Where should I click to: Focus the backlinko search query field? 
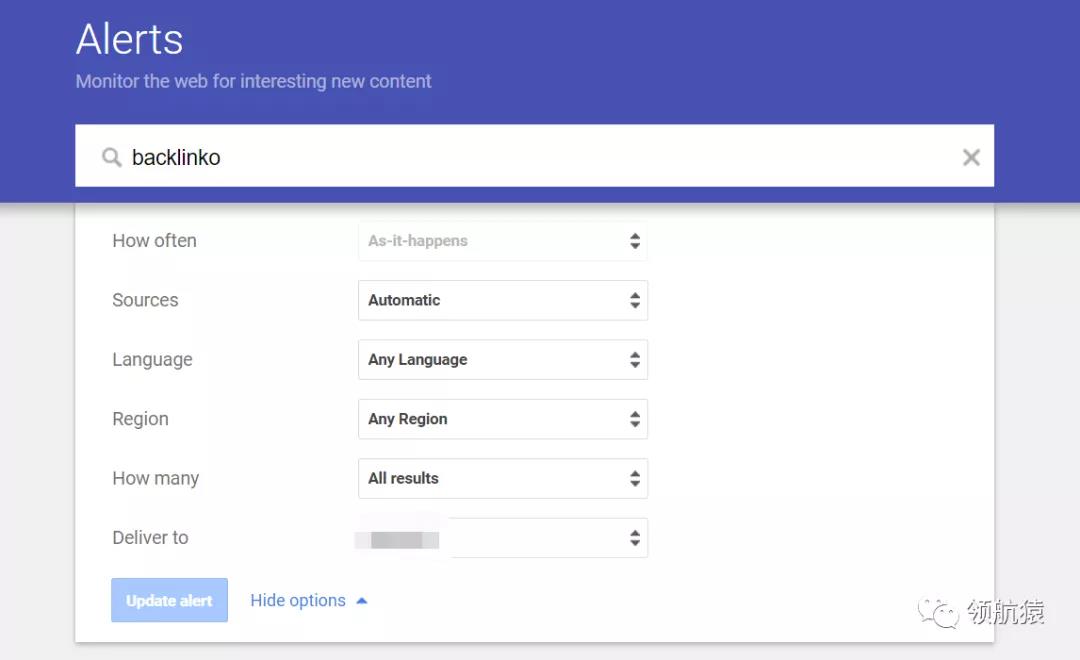[530, 157]
